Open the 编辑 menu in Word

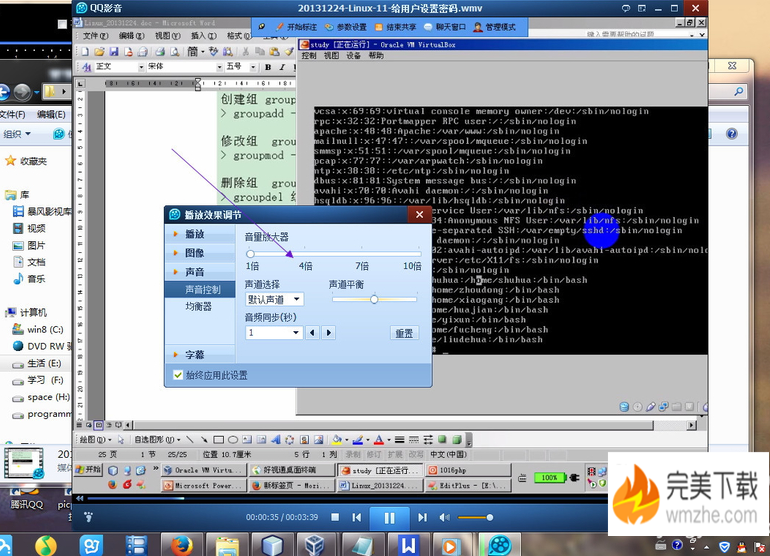point(132,36)
